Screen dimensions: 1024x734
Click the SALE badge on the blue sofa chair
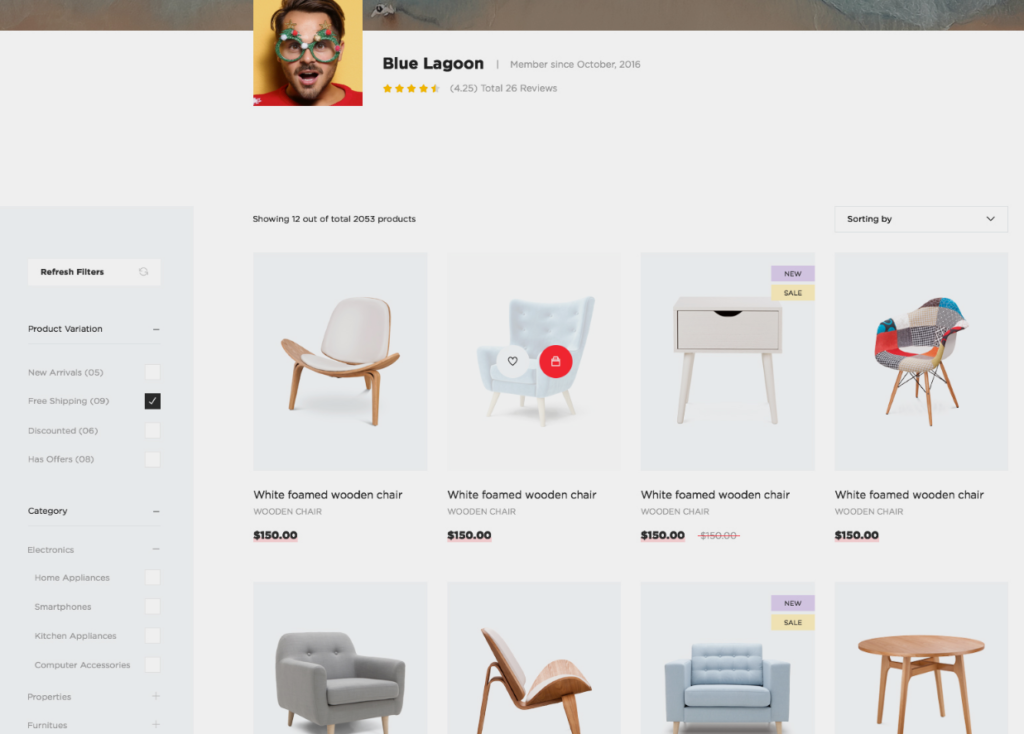tap(792, 622)
